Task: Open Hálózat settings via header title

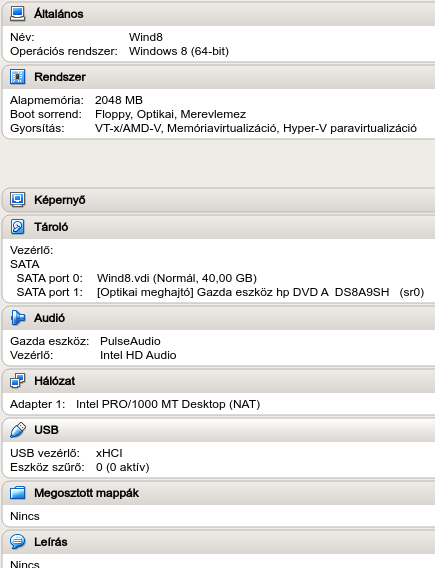Action: (x=55, y=381)
